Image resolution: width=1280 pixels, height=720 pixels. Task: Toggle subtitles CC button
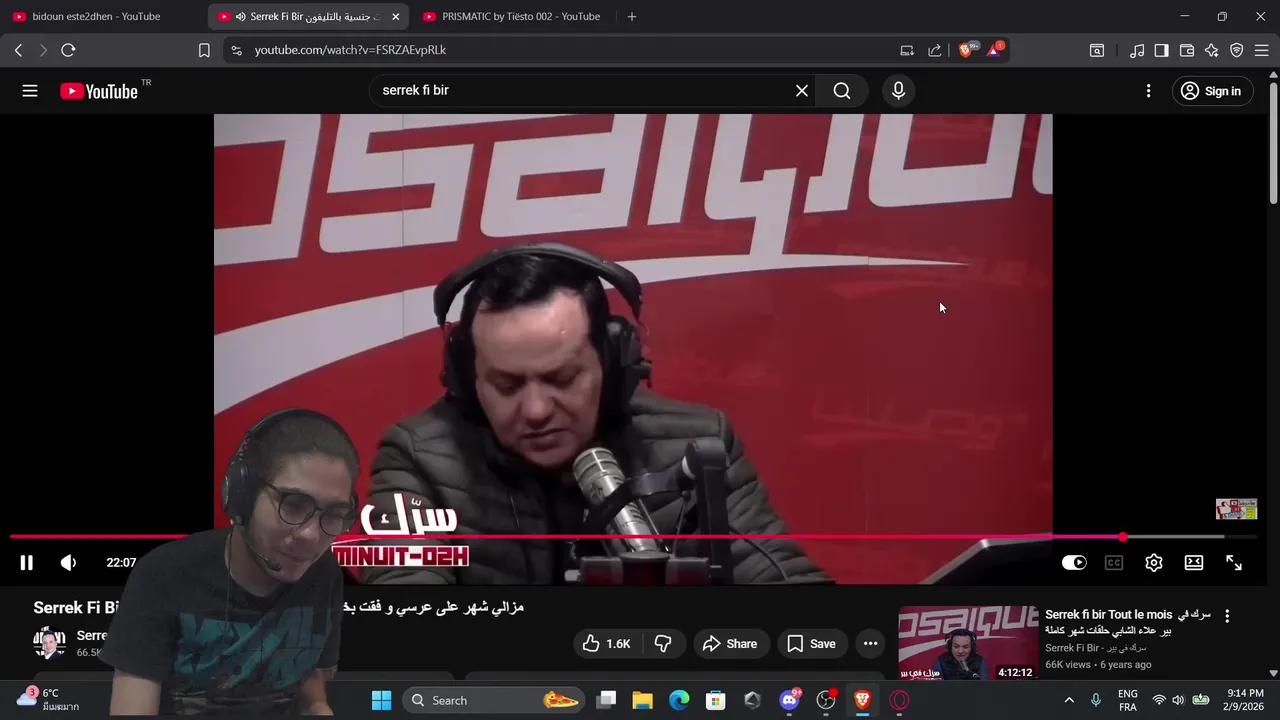pos(1113,563)
